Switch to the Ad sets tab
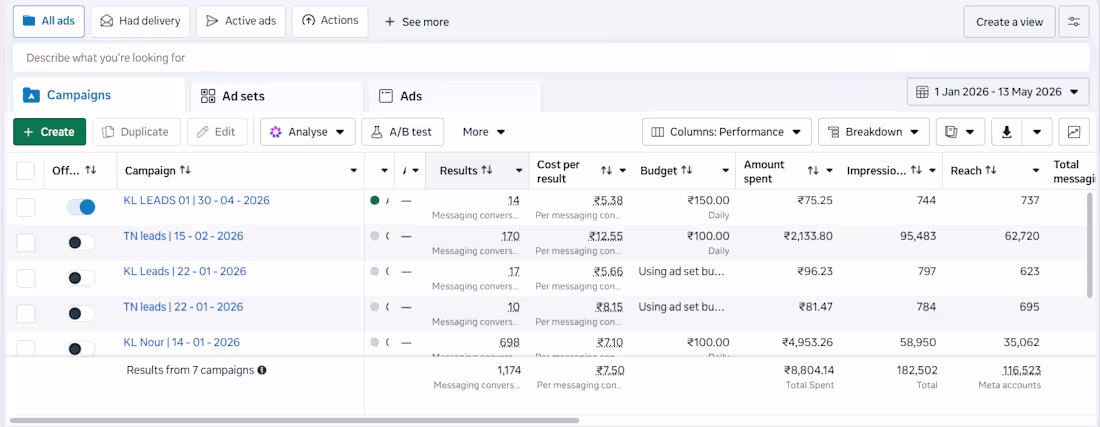1100x427 pixels. tap(275, 96)
